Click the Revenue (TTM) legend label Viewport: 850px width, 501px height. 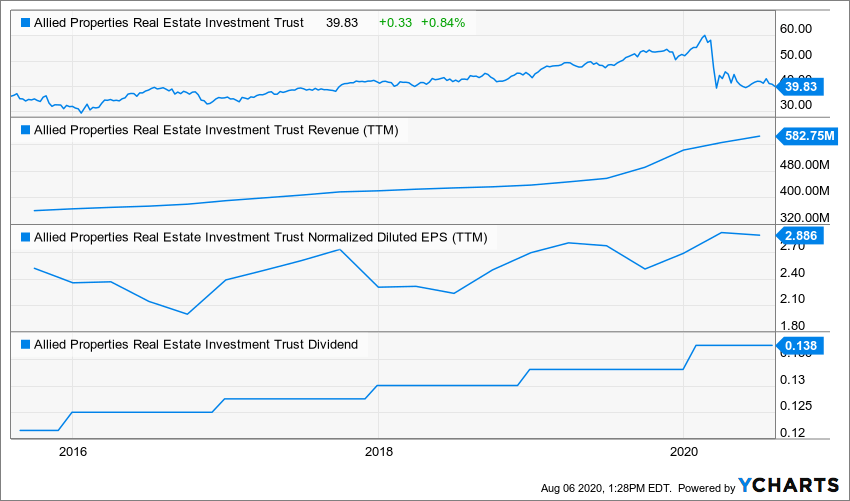(216, 130)
